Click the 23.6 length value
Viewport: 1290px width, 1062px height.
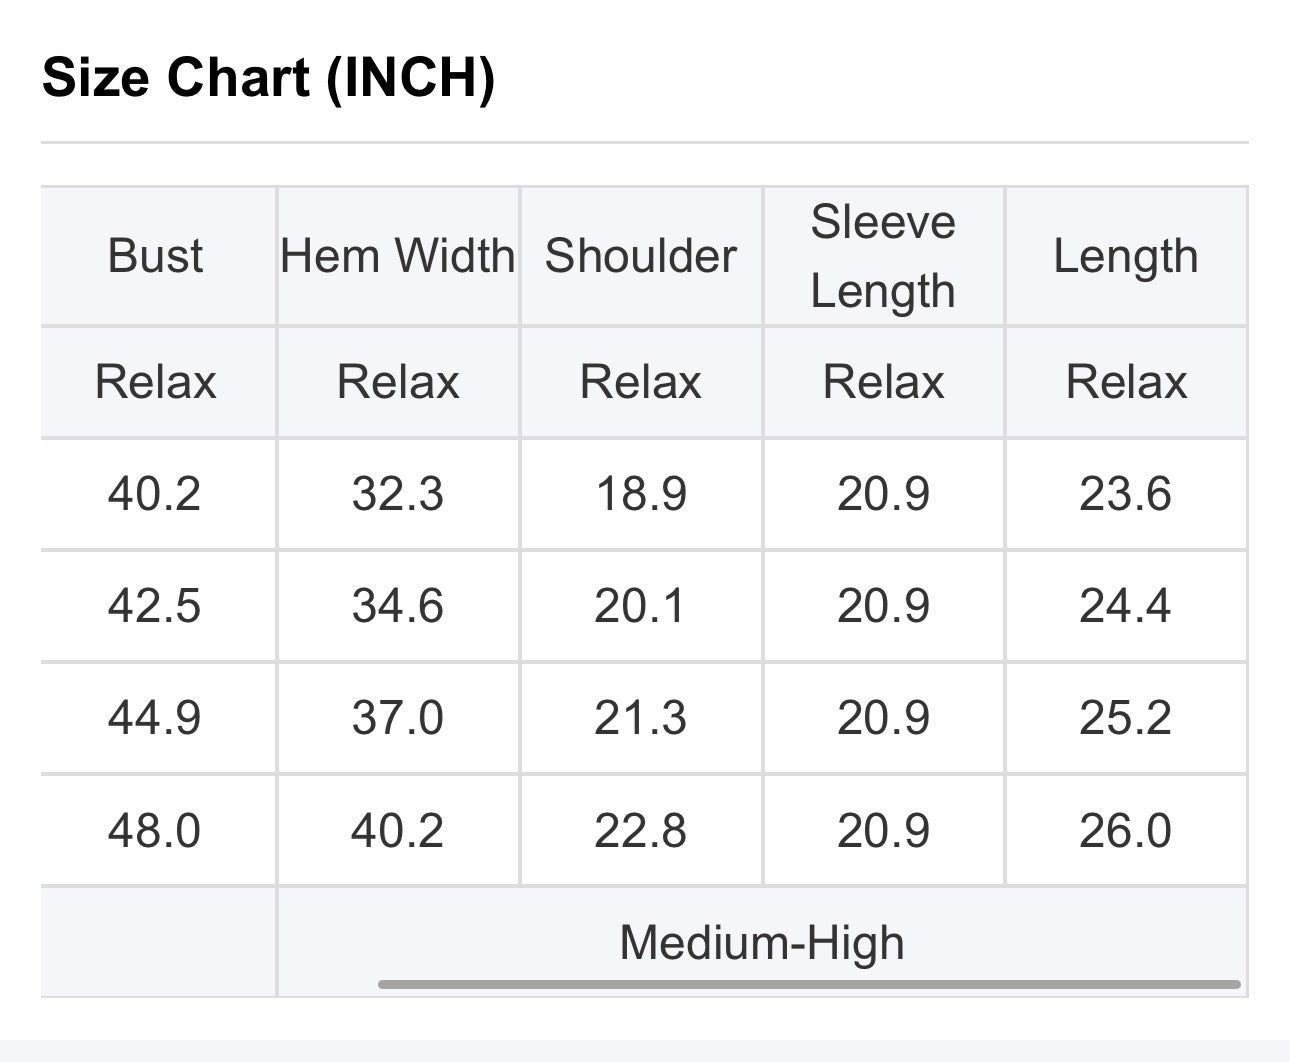(x=1125, y=494)
